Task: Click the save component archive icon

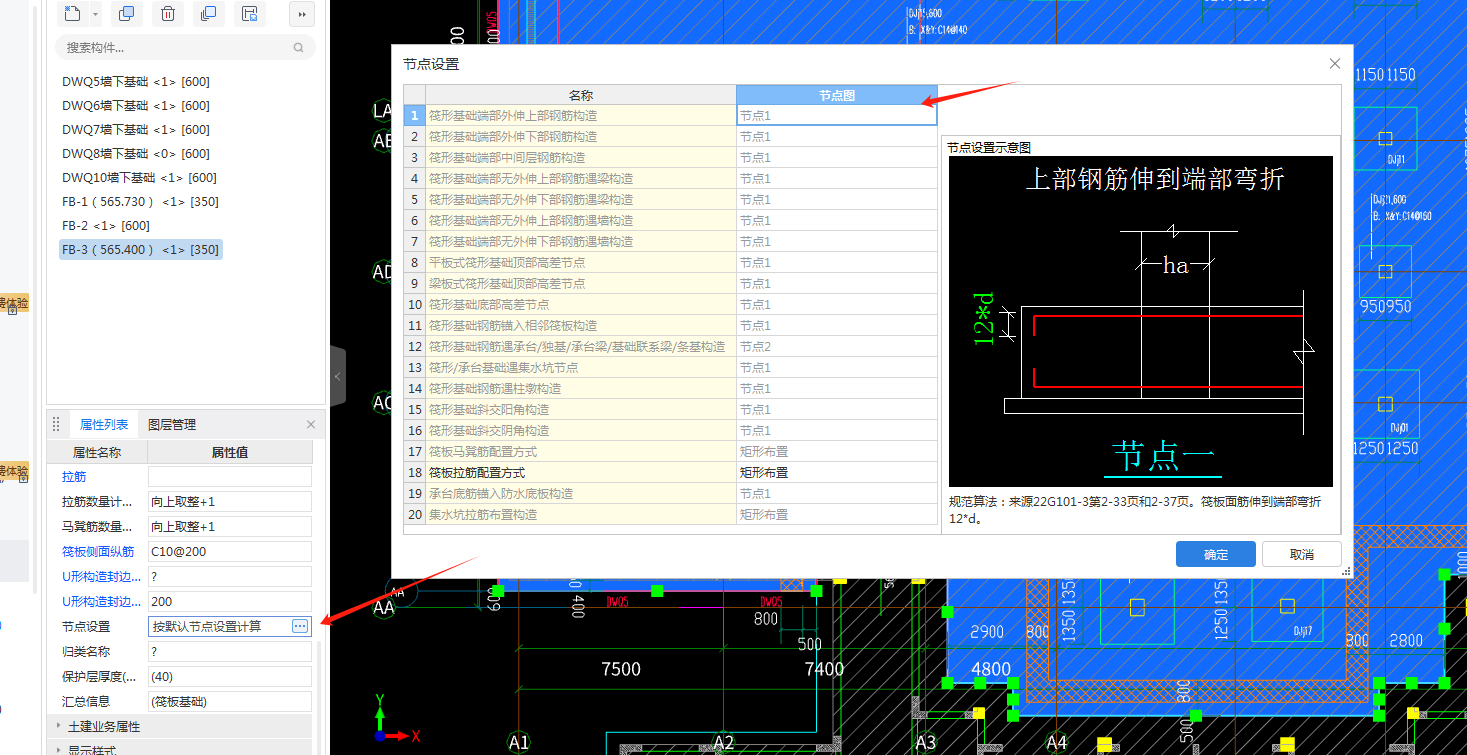Action: [250, 13]
